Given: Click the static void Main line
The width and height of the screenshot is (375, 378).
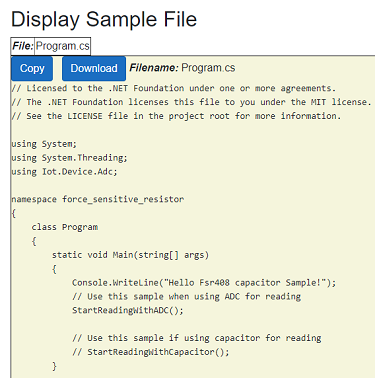Looking at the screenshot, I should [x=130, y=255].
